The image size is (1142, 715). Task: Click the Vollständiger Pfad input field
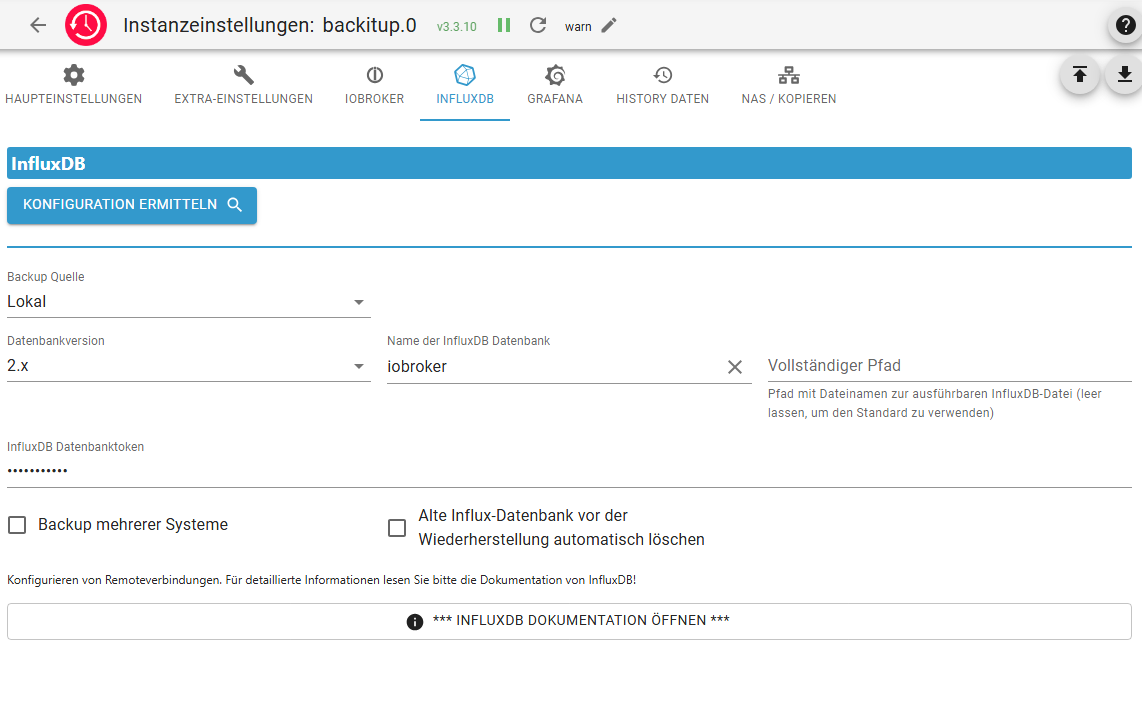tap(949, 366)
